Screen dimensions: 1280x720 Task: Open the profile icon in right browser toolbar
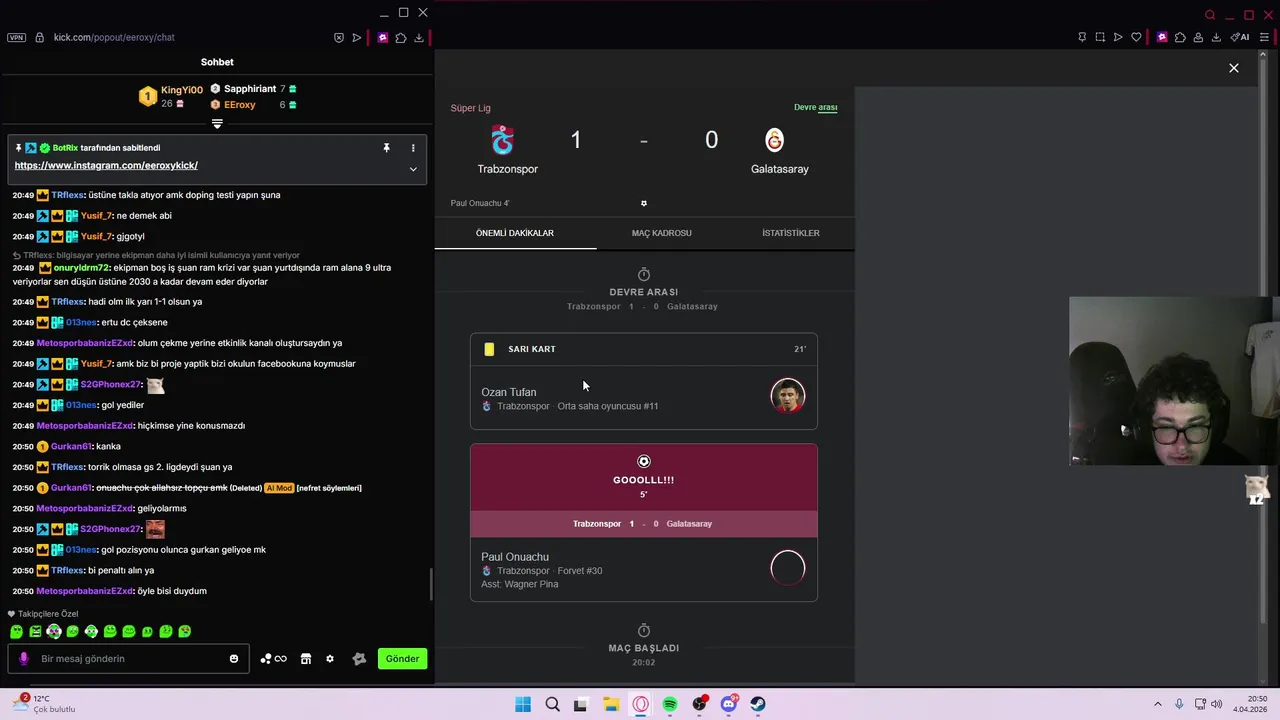1198,38
